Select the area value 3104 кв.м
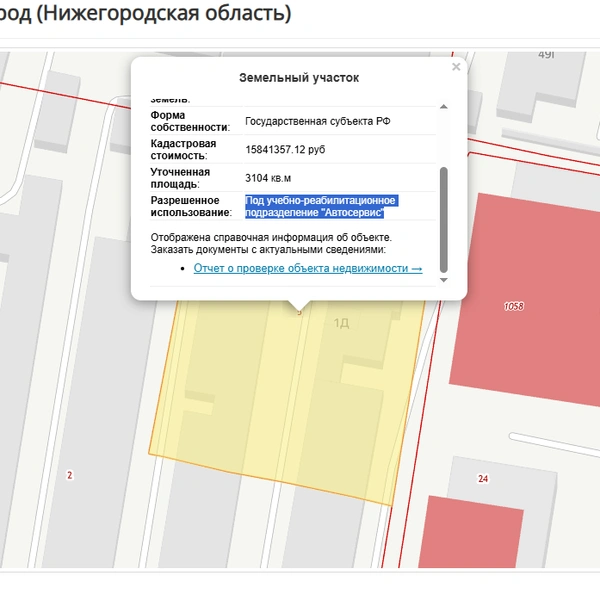The height and width of the screenshot is (600, 600). (268, 178)
